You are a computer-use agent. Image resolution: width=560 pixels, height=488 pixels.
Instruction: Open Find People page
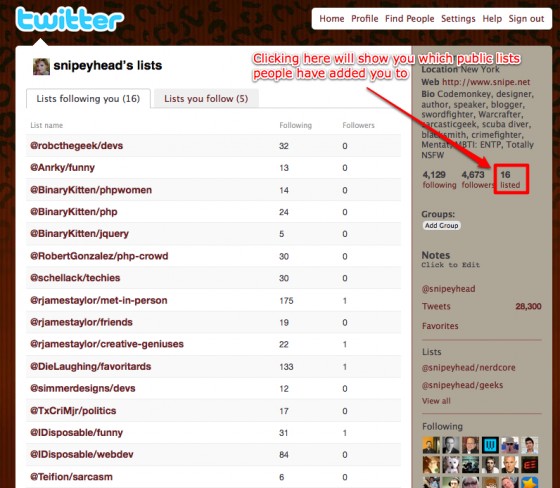(410, 19)
